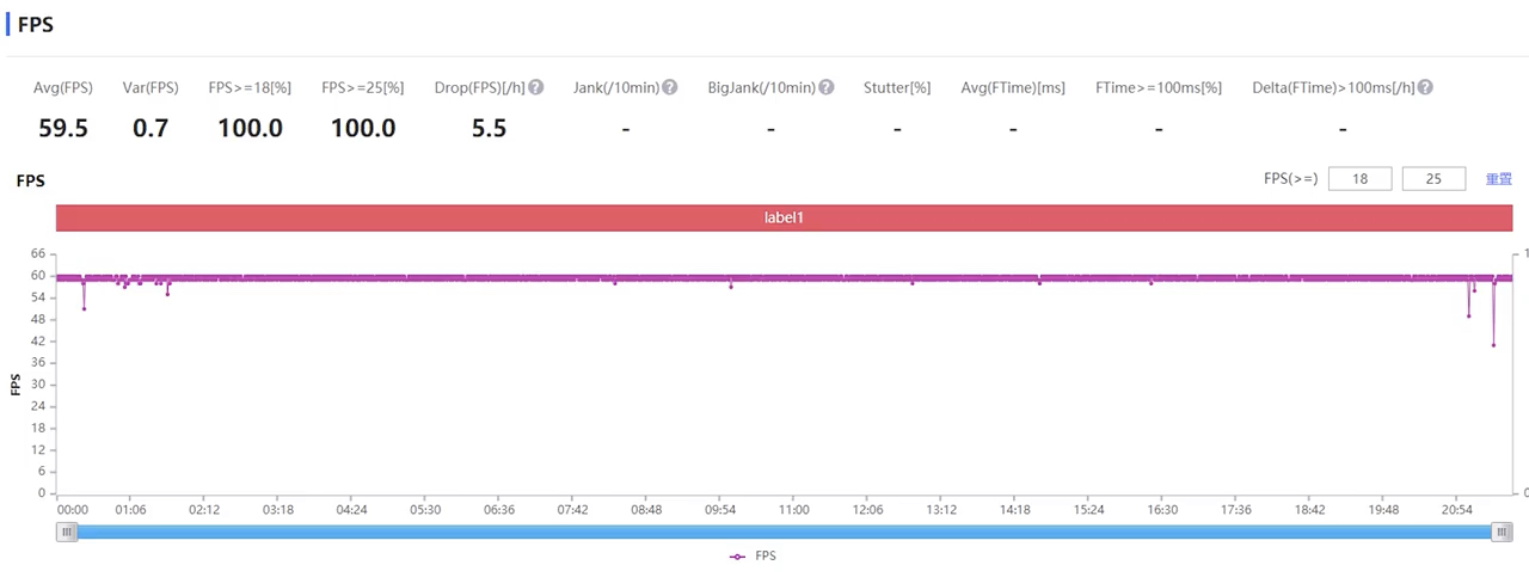The image size is (1529, 572).
Task: Click the Avg(FPS) metric label
Action: (x=63, y=88)
